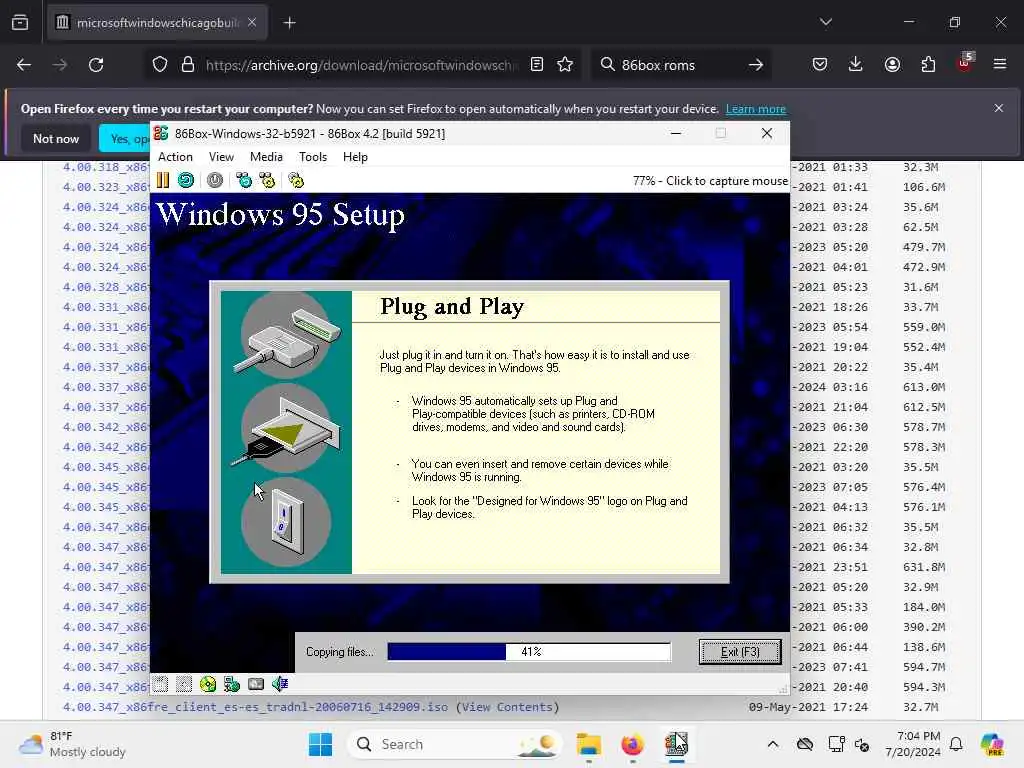Bookmark this page with star icon
This screenshot has height=768, width=1024.
(x=565, y=65)
